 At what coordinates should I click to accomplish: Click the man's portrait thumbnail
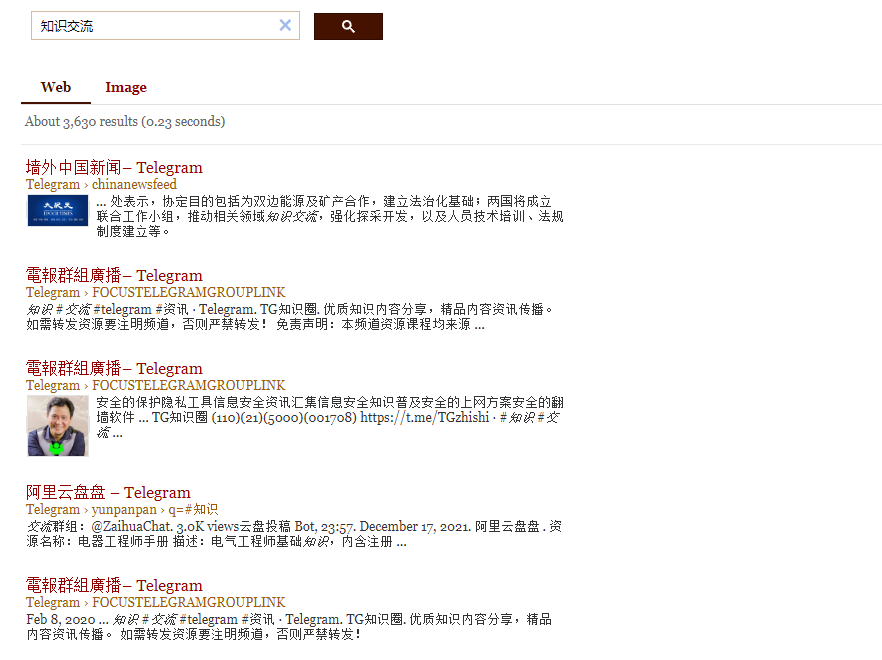tap(58, 425)
